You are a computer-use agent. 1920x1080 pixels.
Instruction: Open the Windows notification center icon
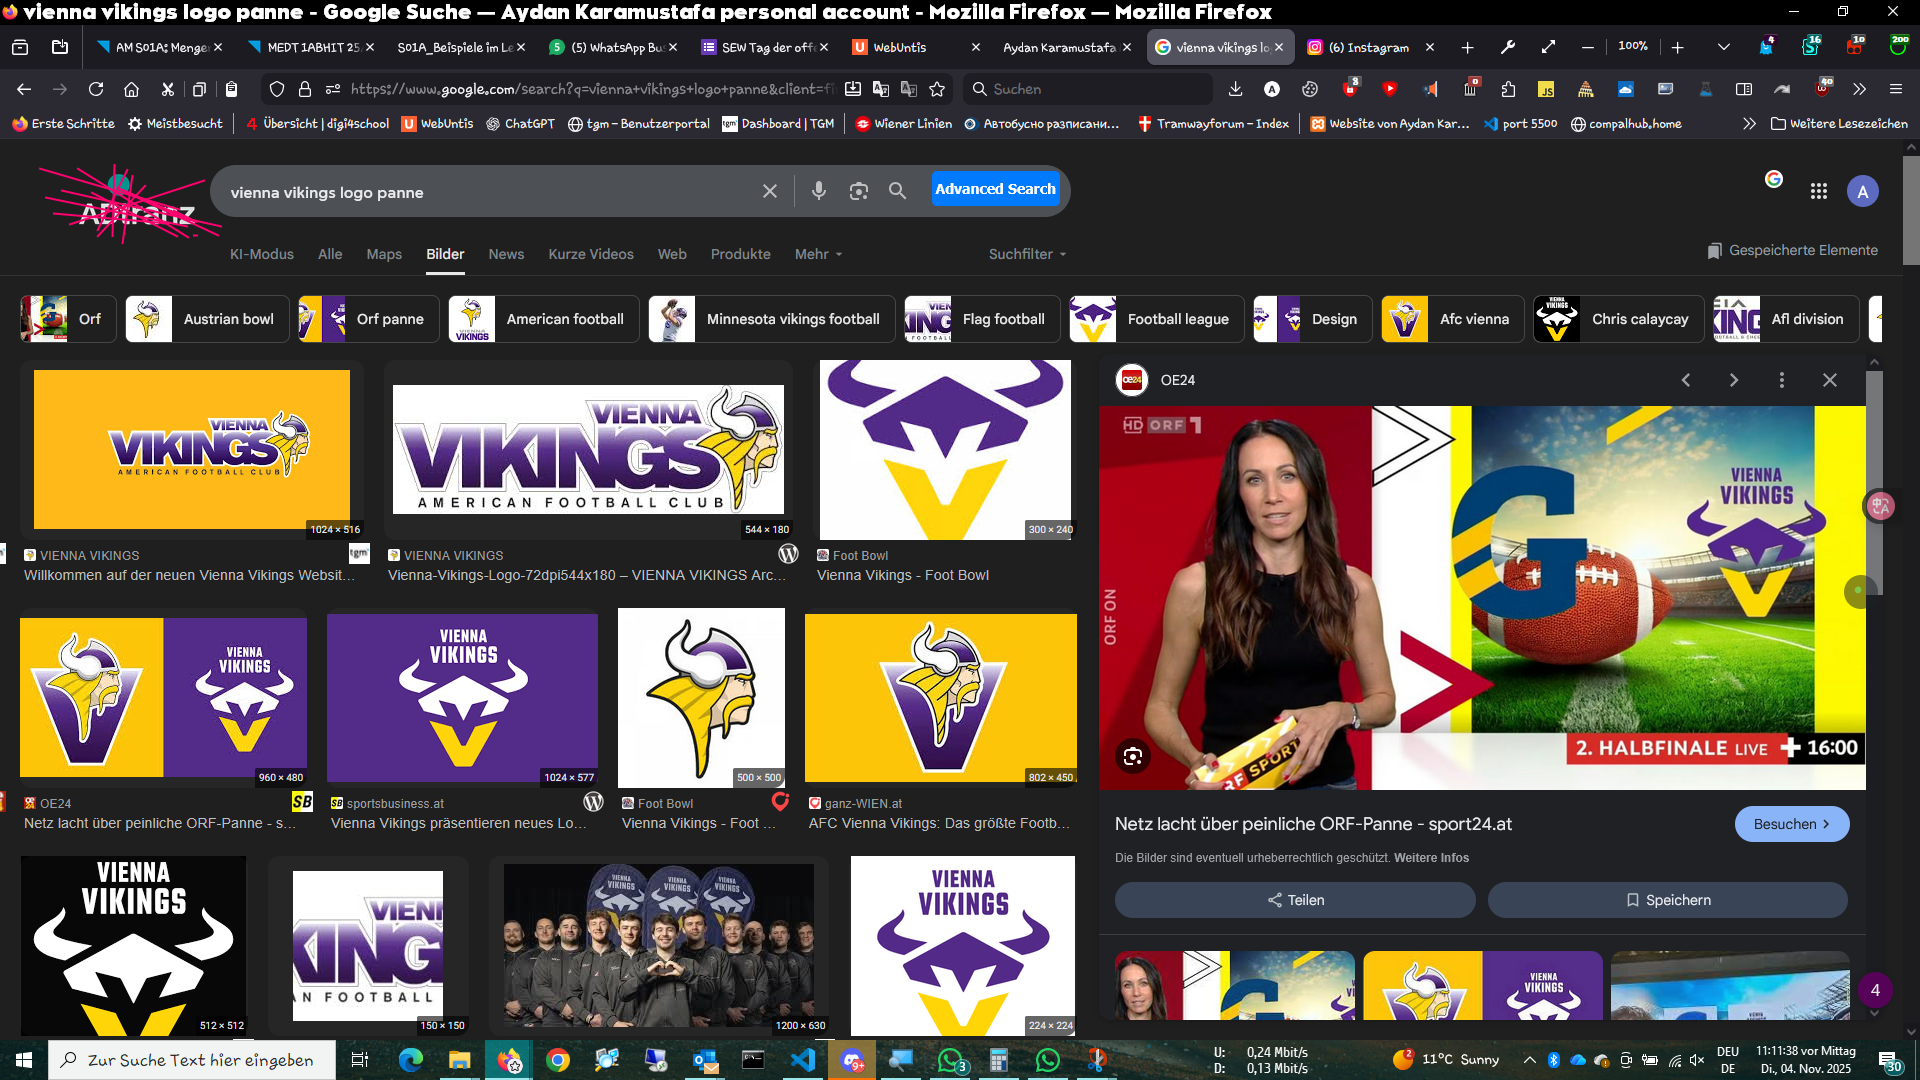pyautogui.click(x=1890, y=1062)
